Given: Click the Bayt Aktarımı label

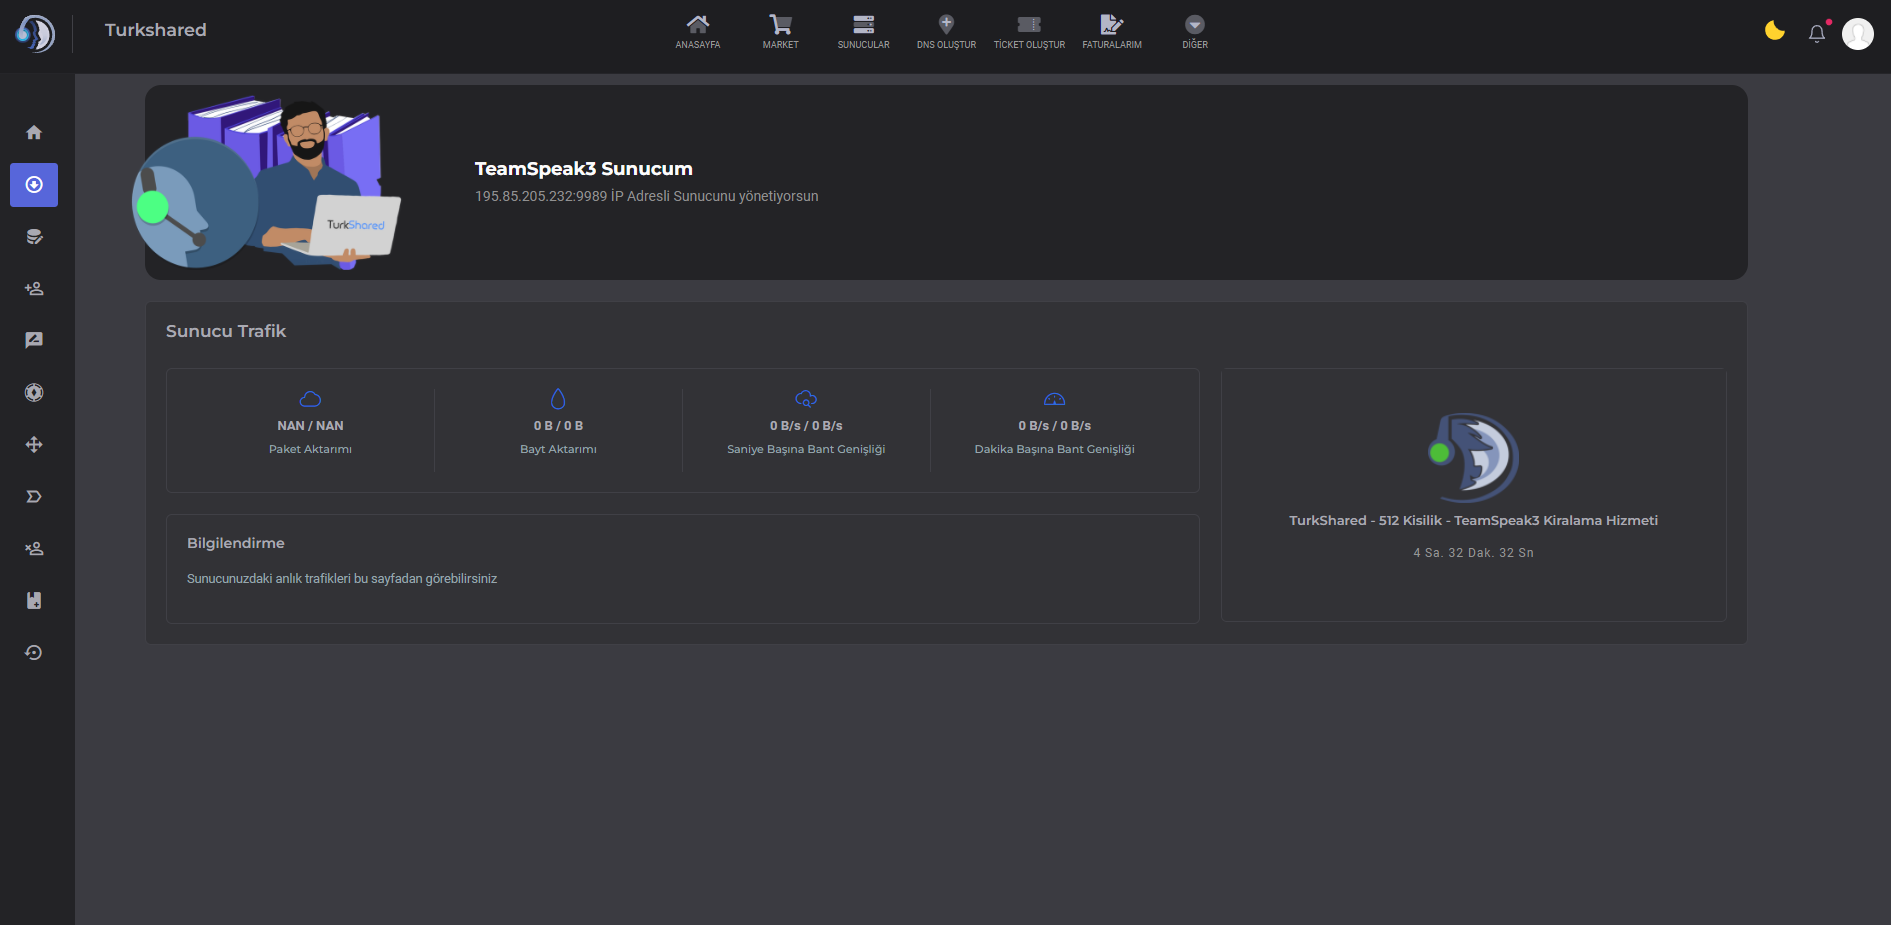Looking at the screenshot, I should 558,449.
